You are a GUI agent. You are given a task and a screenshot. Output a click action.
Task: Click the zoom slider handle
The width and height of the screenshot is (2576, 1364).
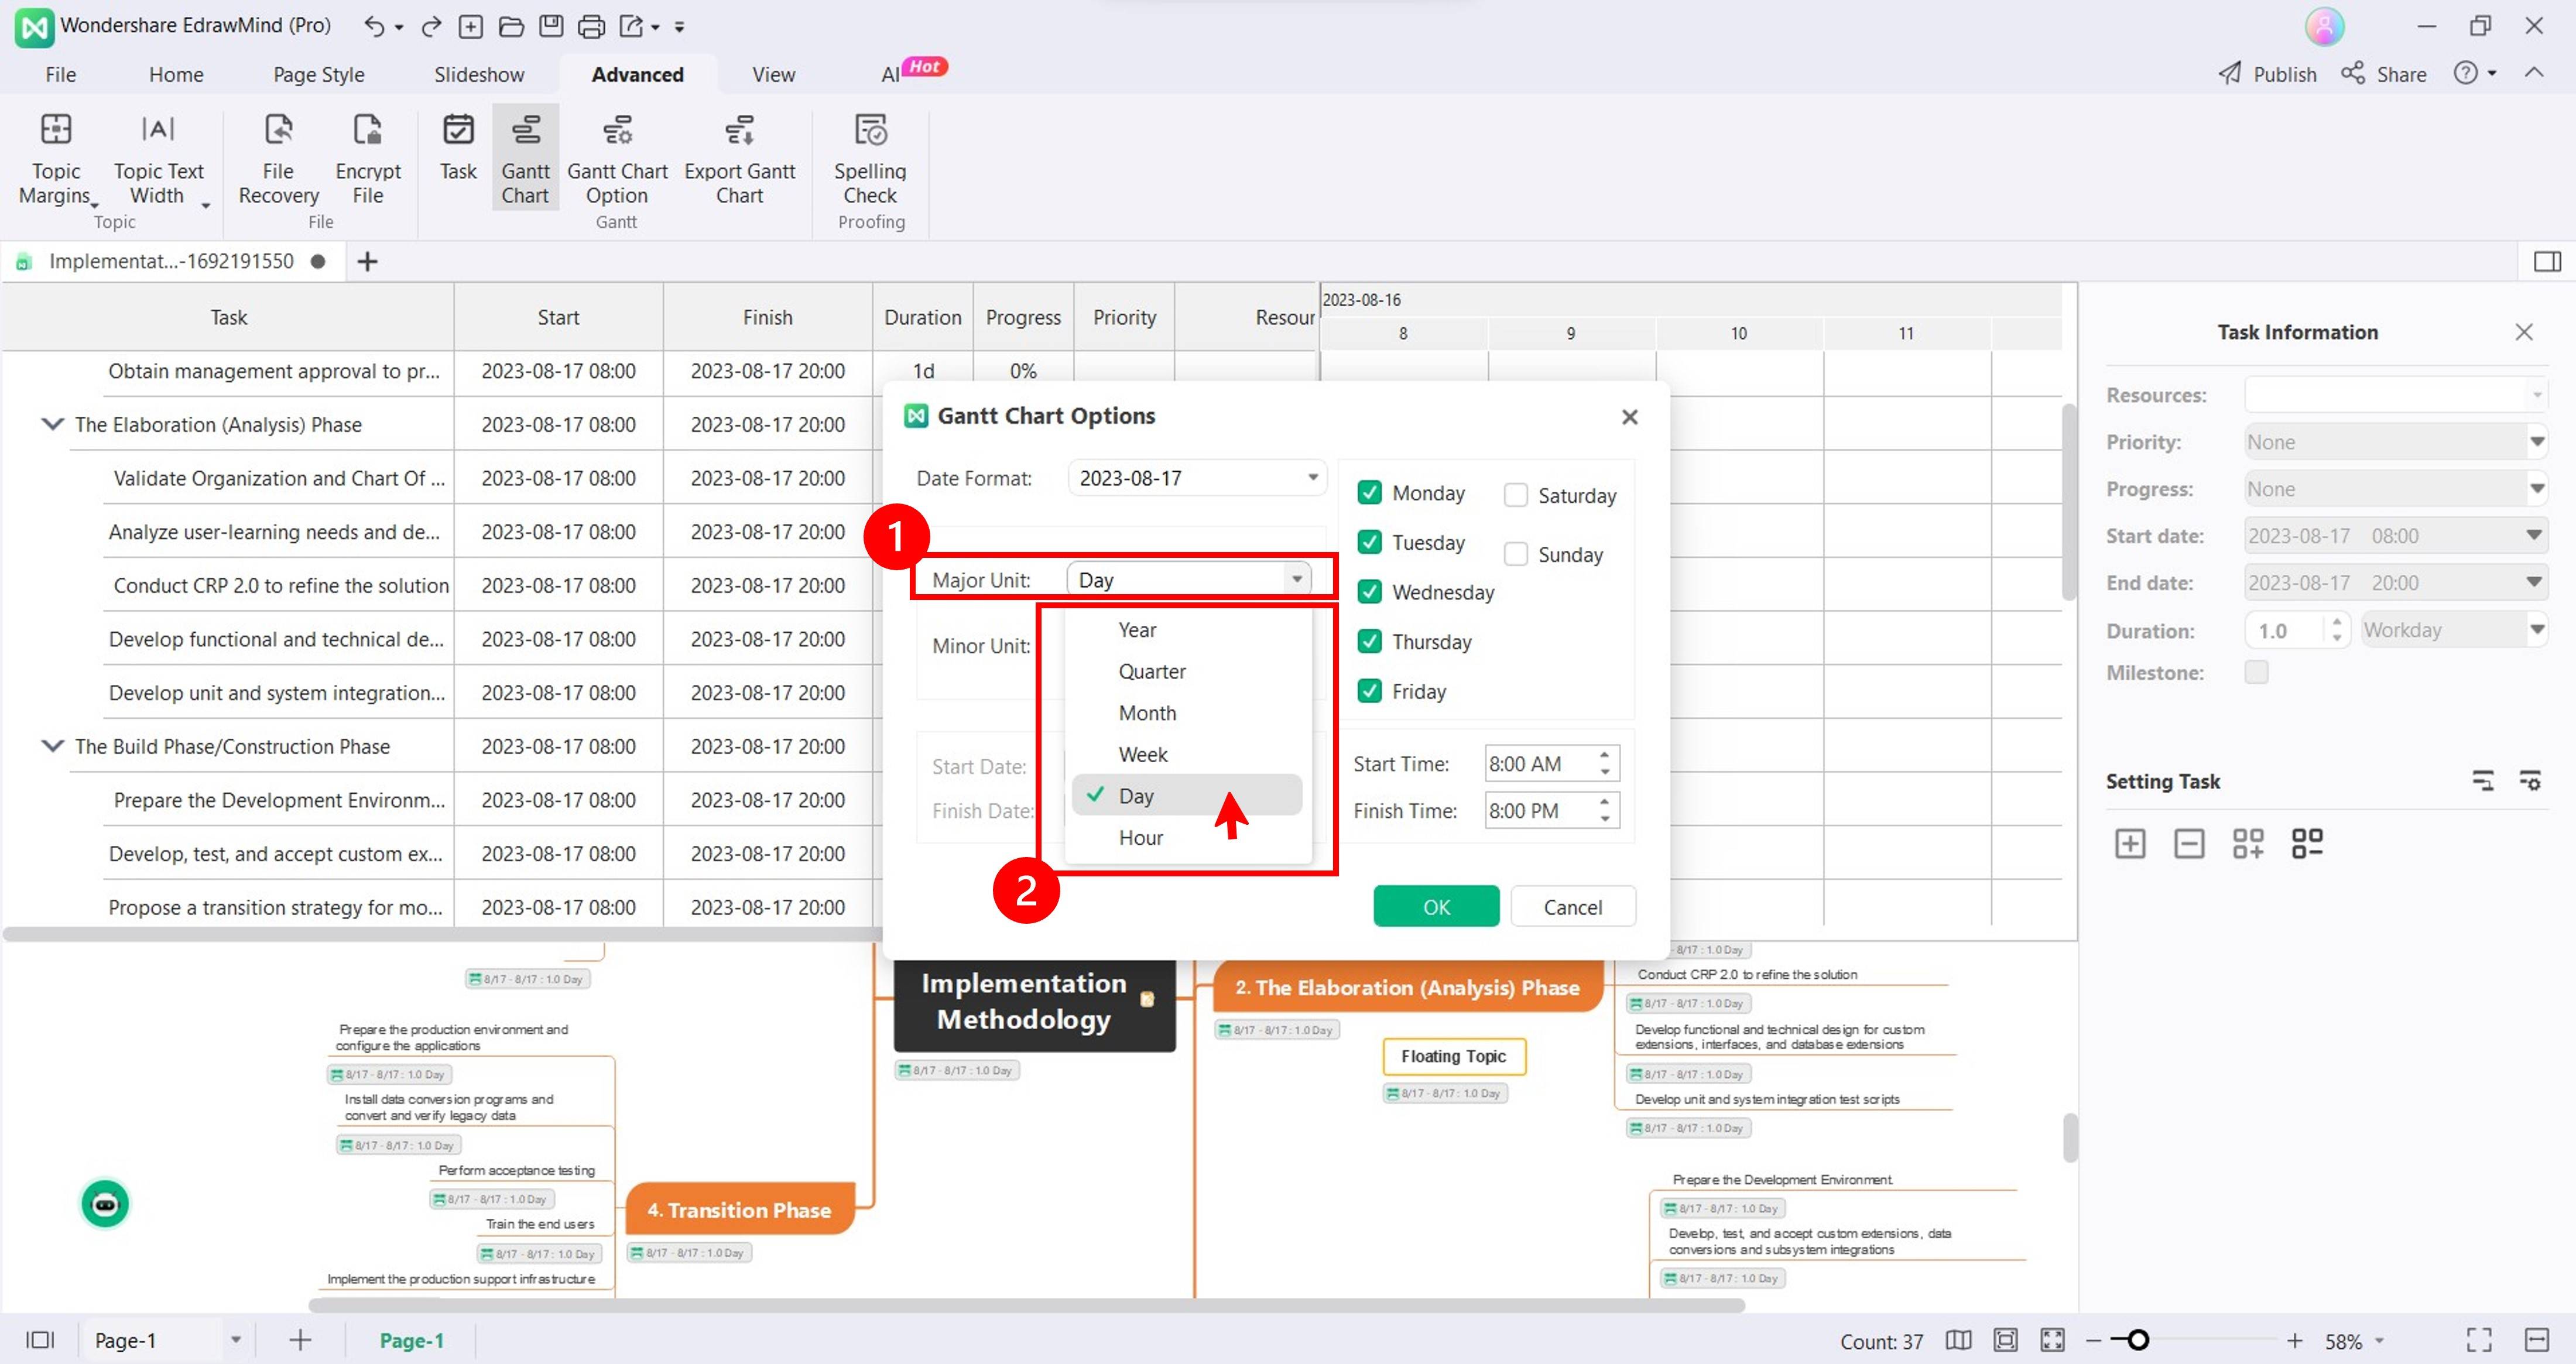pos(2137,1340)
